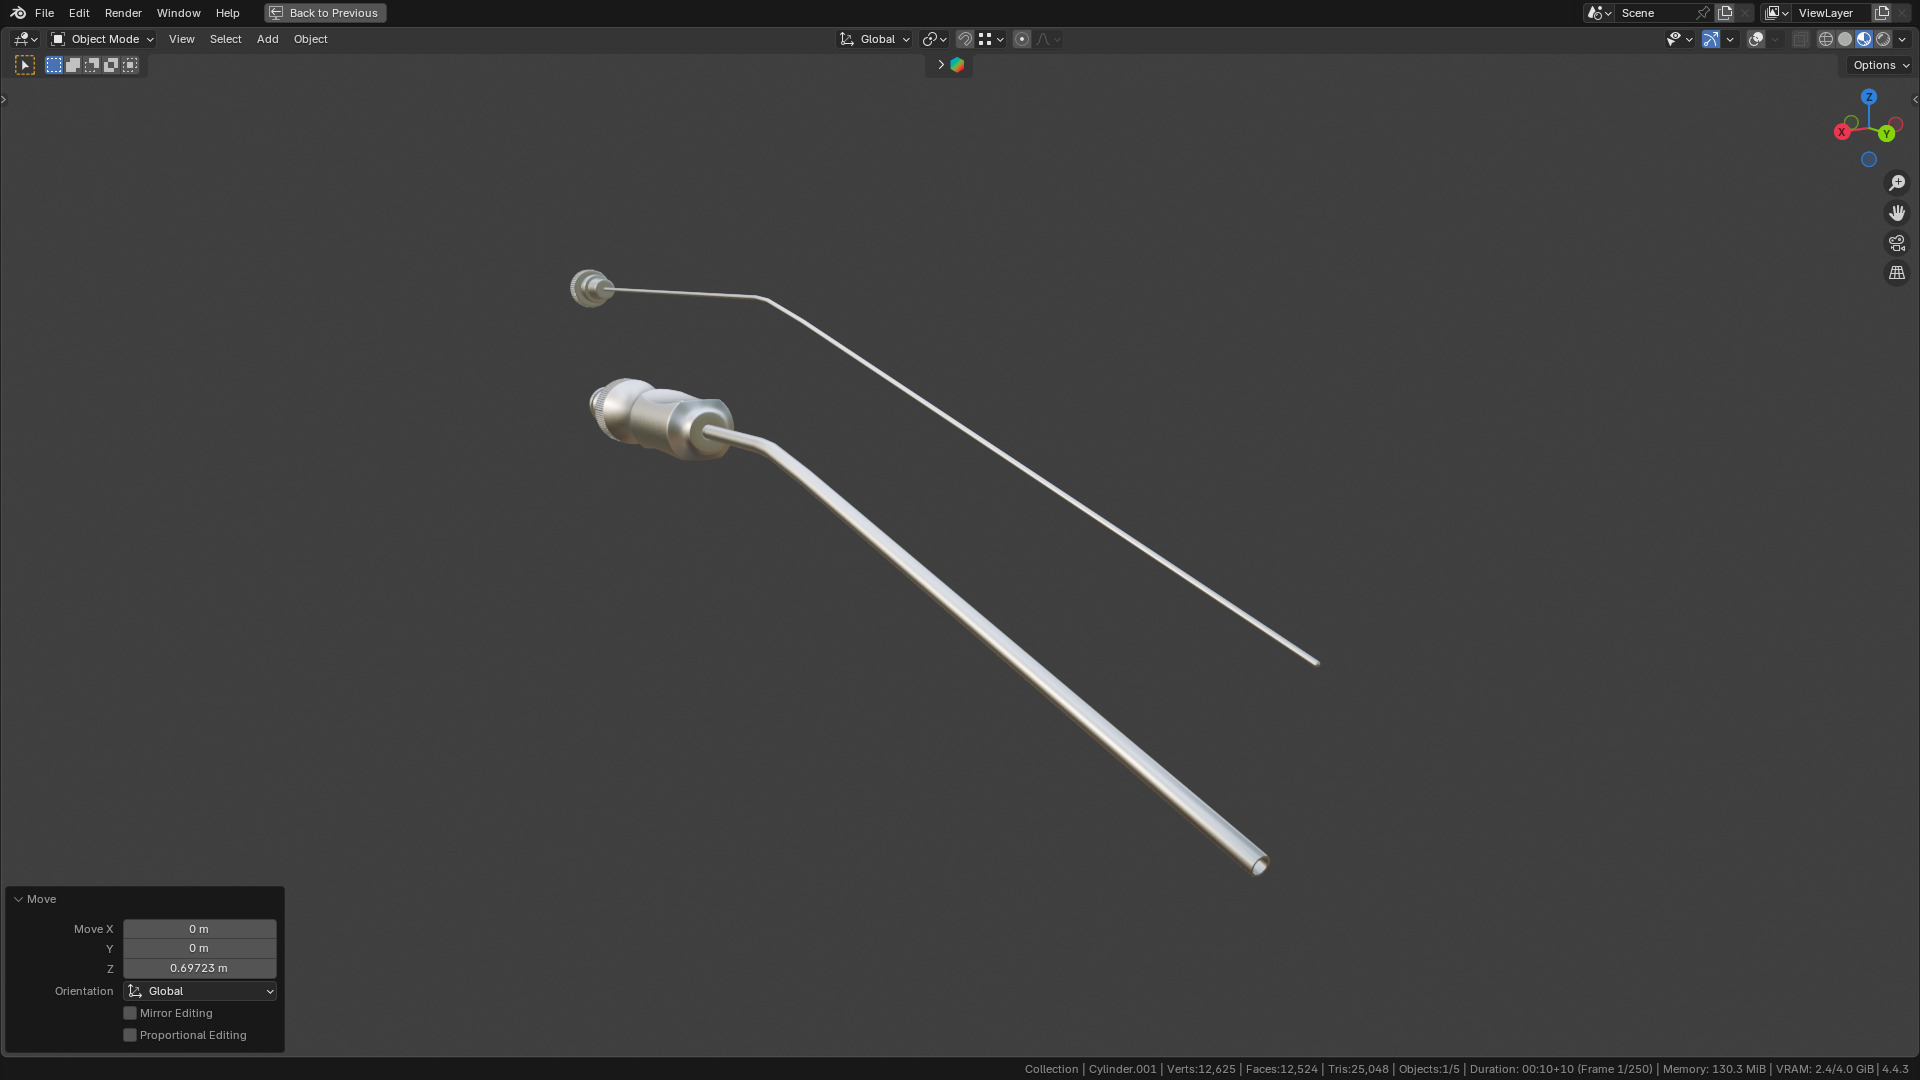
Task: Open the scene browser icon dropdown
Action: [1599, 13]
